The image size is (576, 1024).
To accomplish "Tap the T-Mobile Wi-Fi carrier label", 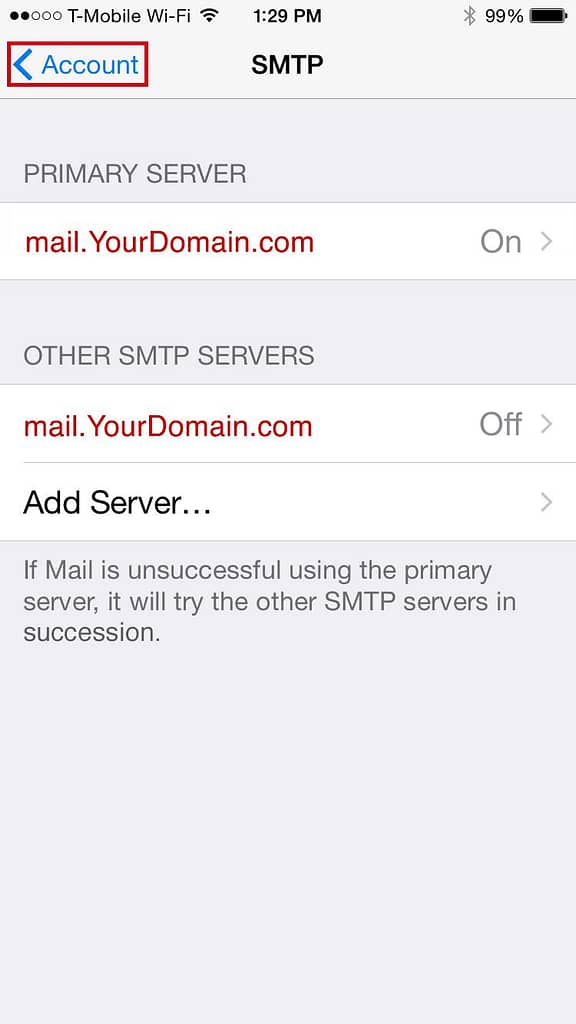I will click(x=130, y=16).
